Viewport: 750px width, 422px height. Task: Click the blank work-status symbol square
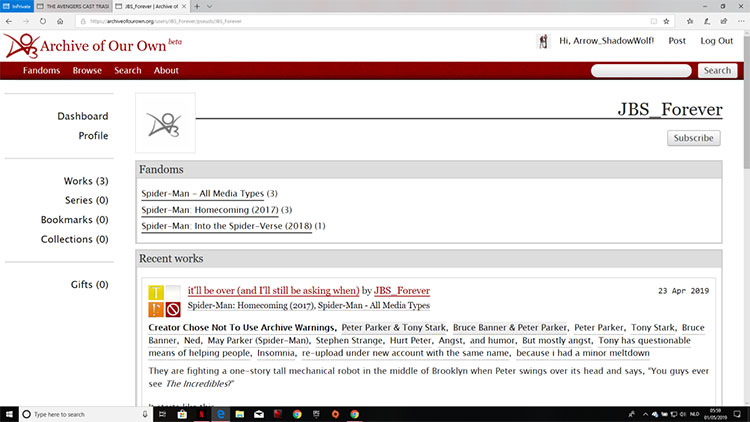click(173, 292)
